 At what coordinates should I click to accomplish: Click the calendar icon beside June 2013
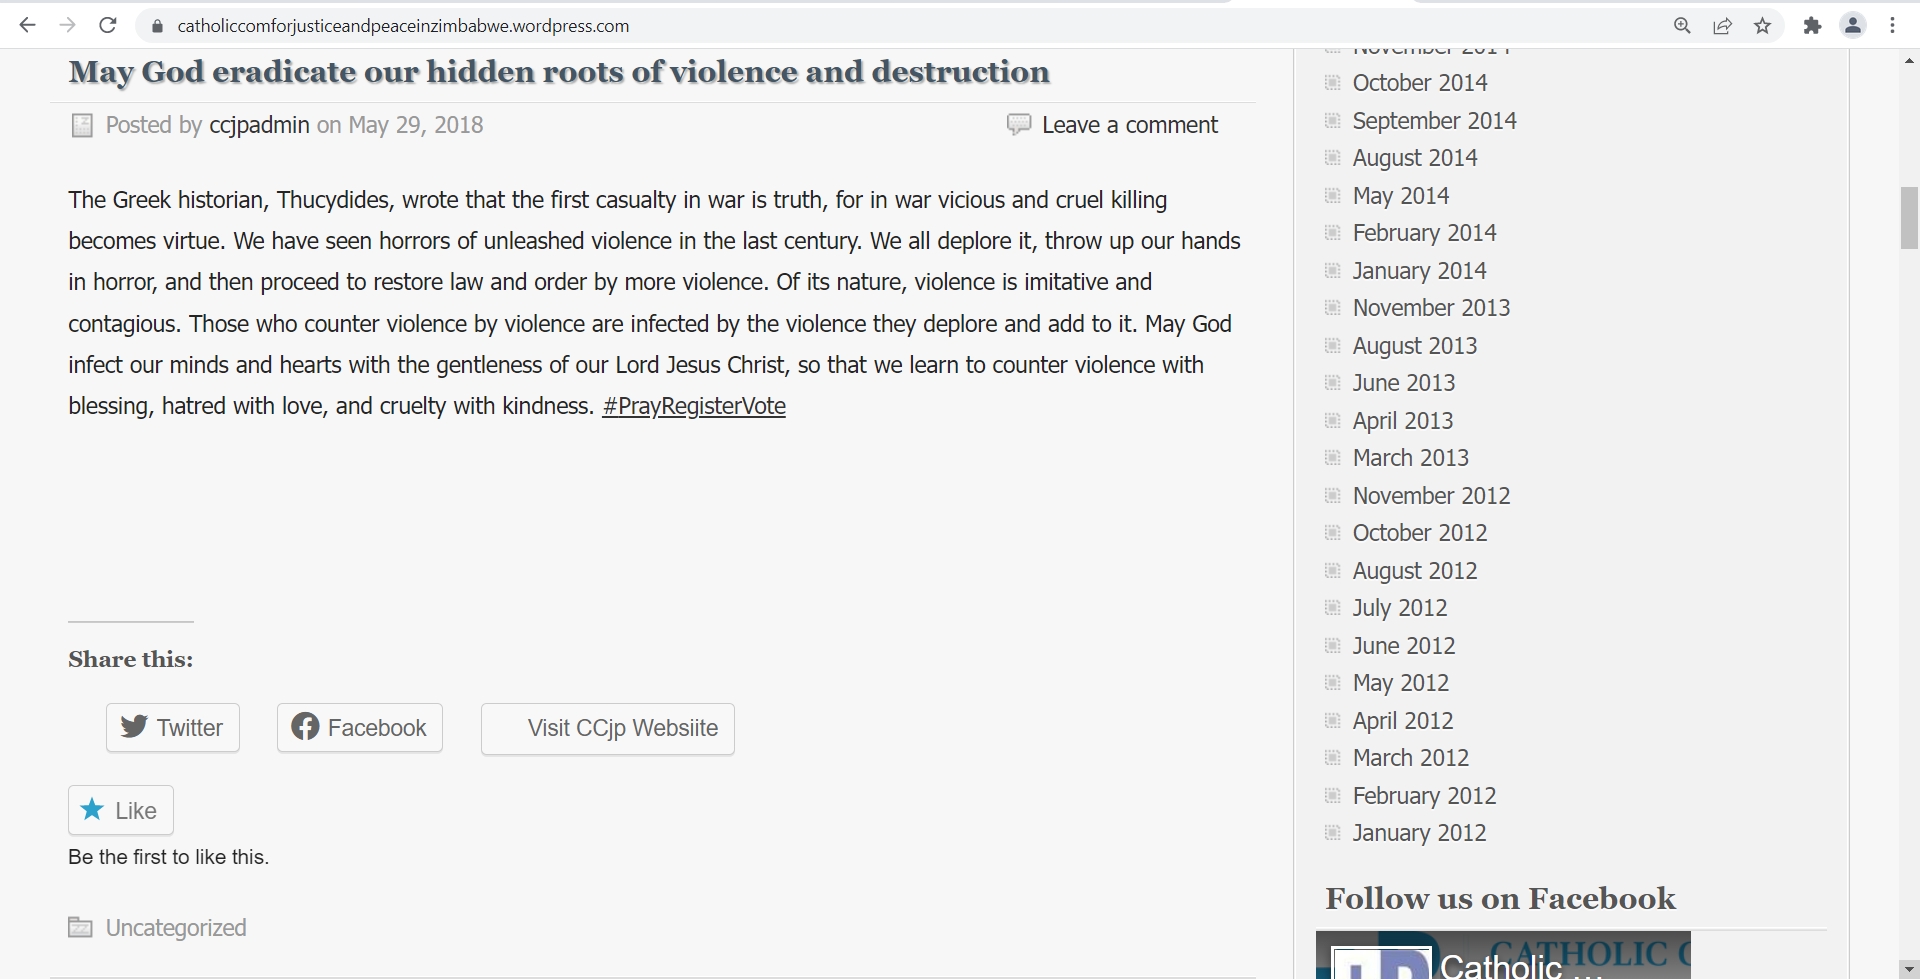(x=1332, y=382)
